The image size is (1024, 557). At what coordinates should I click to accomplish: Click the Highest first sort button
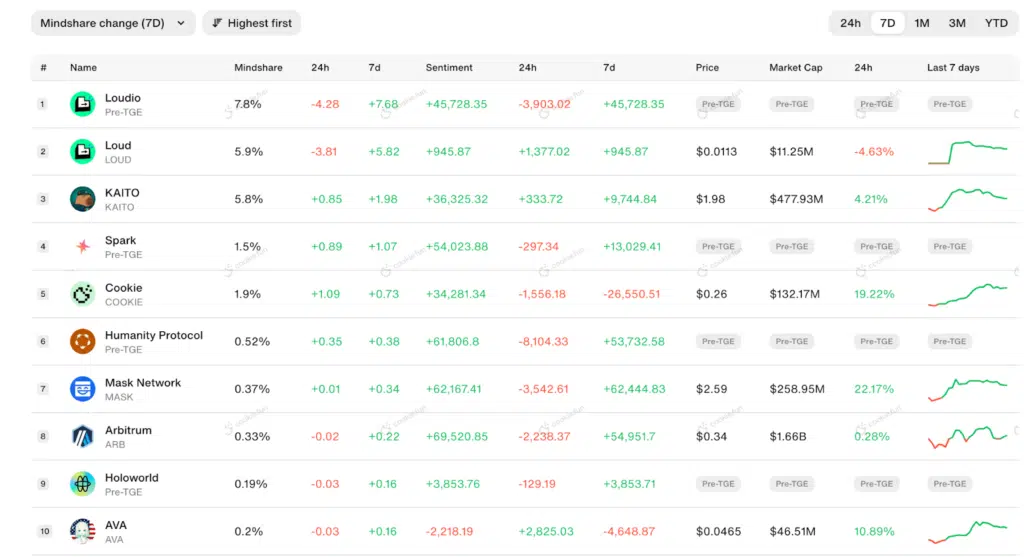click(251, 23)
